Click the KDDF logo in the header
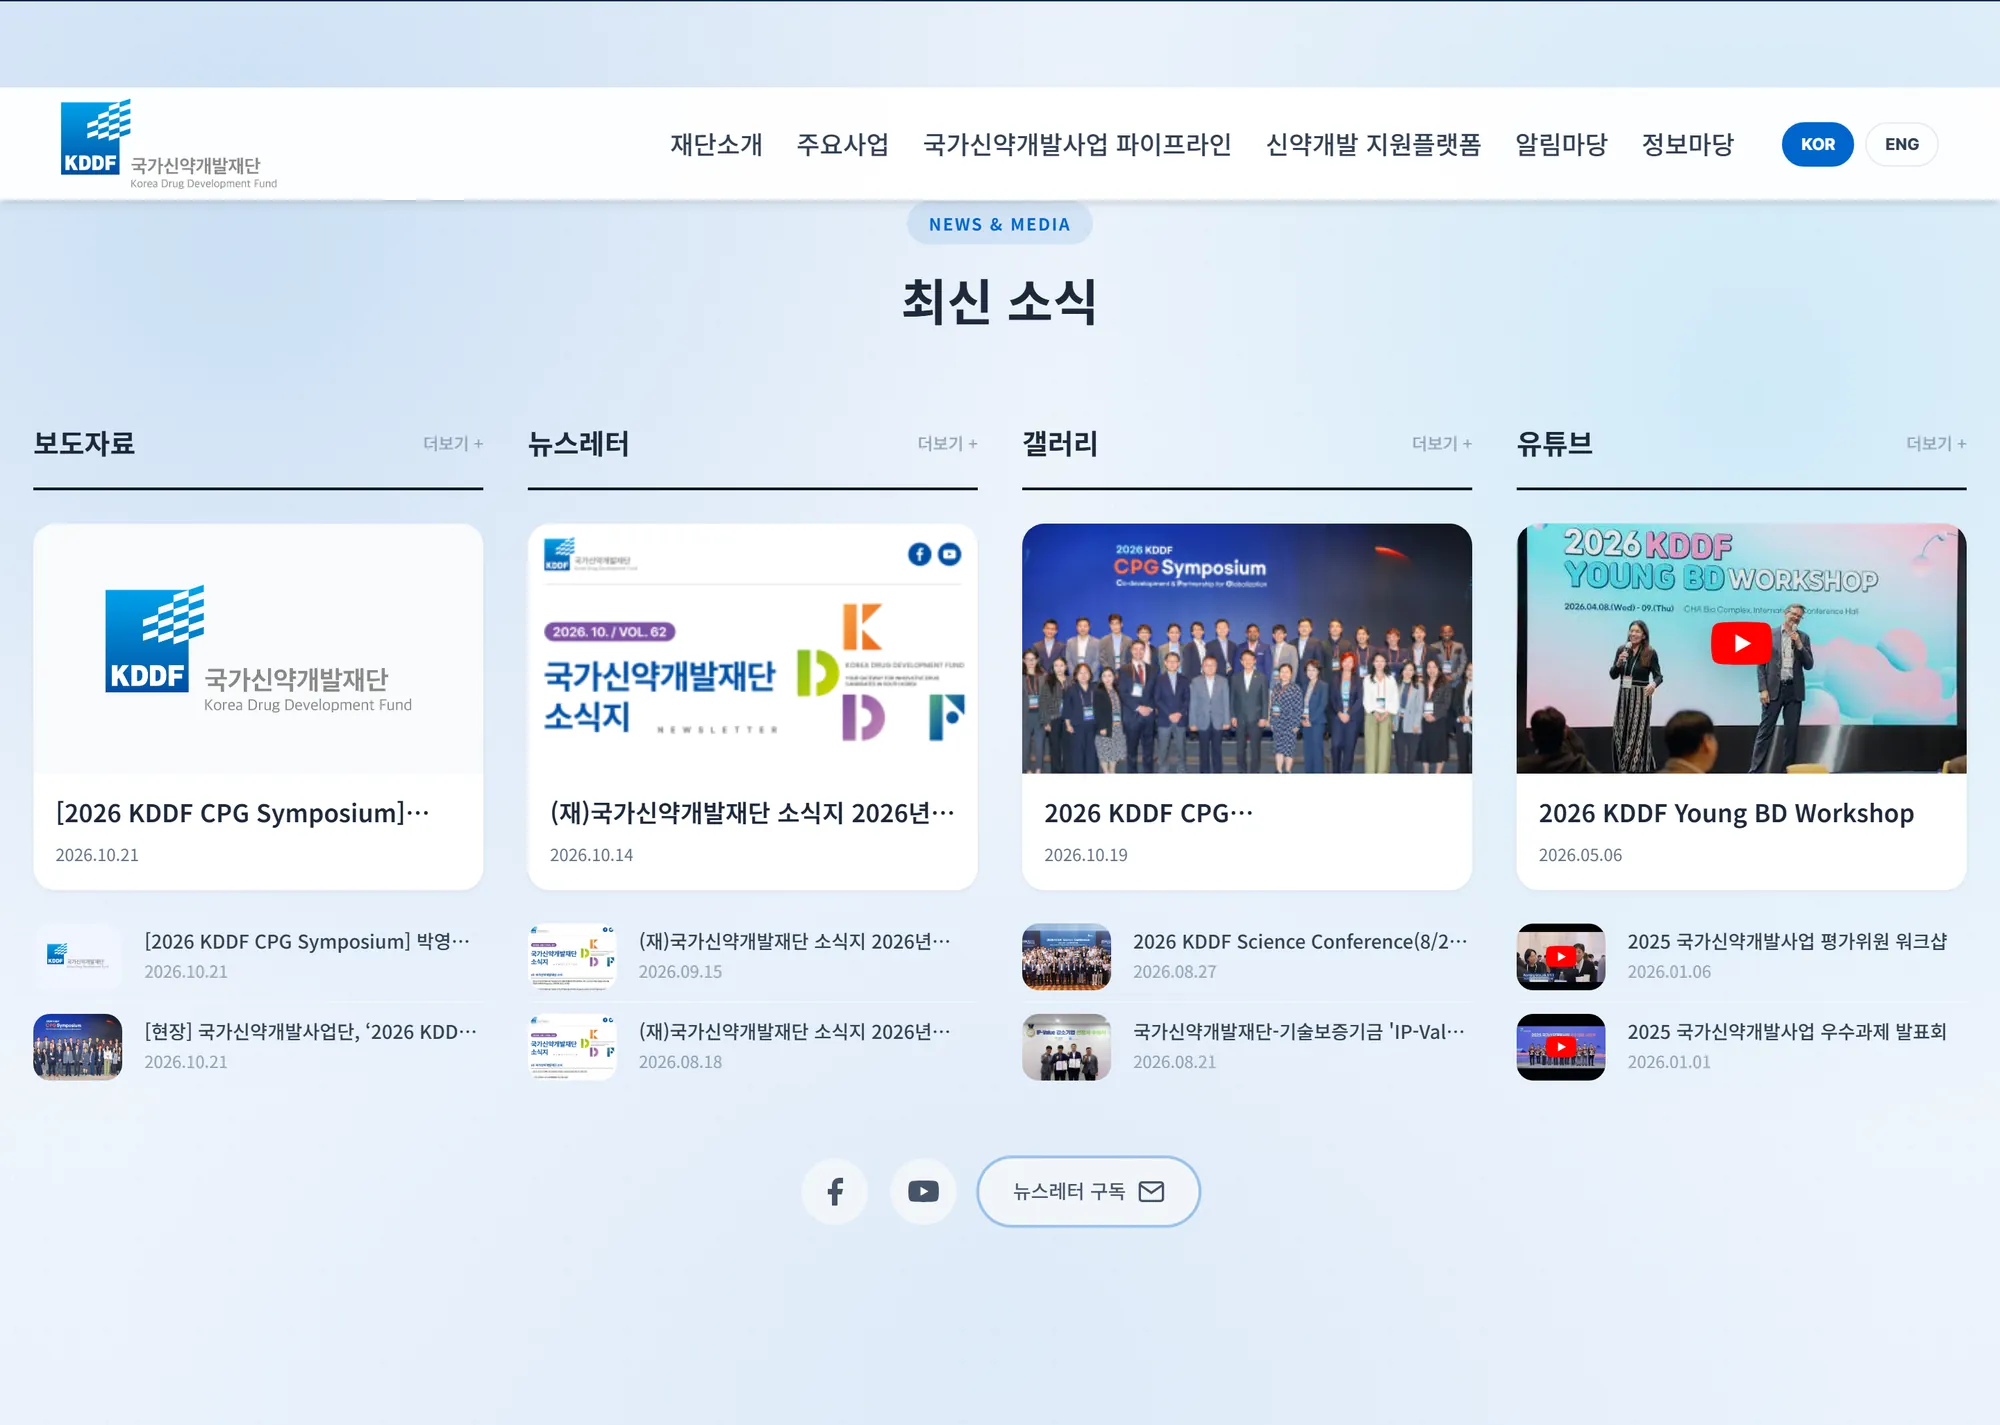This screenshot has height=1425, width=2000. click(169, 144)
